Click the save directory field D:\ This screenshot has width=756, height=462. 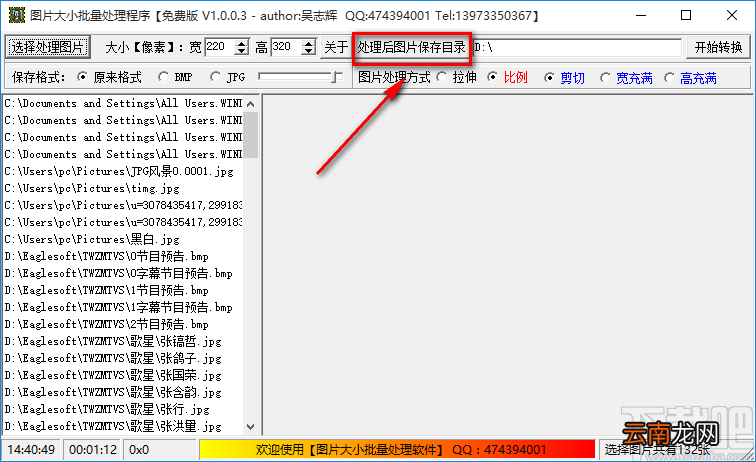[x=577, y=47]
